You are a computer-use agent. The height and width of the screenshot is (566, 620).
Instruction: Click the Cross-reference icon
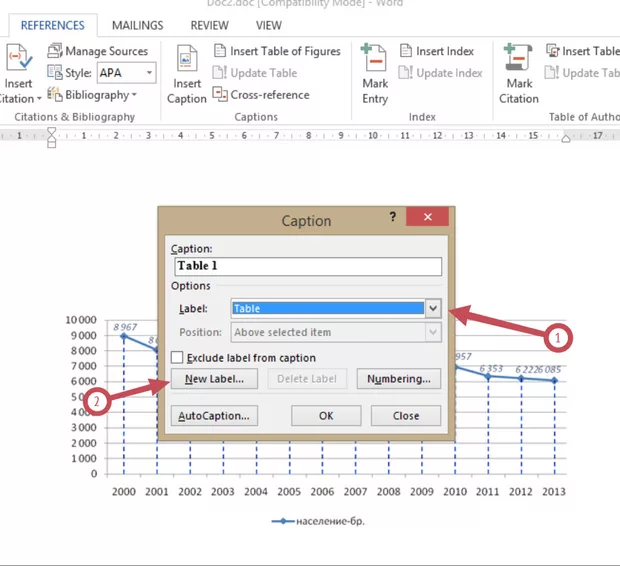tap(220, 95)
